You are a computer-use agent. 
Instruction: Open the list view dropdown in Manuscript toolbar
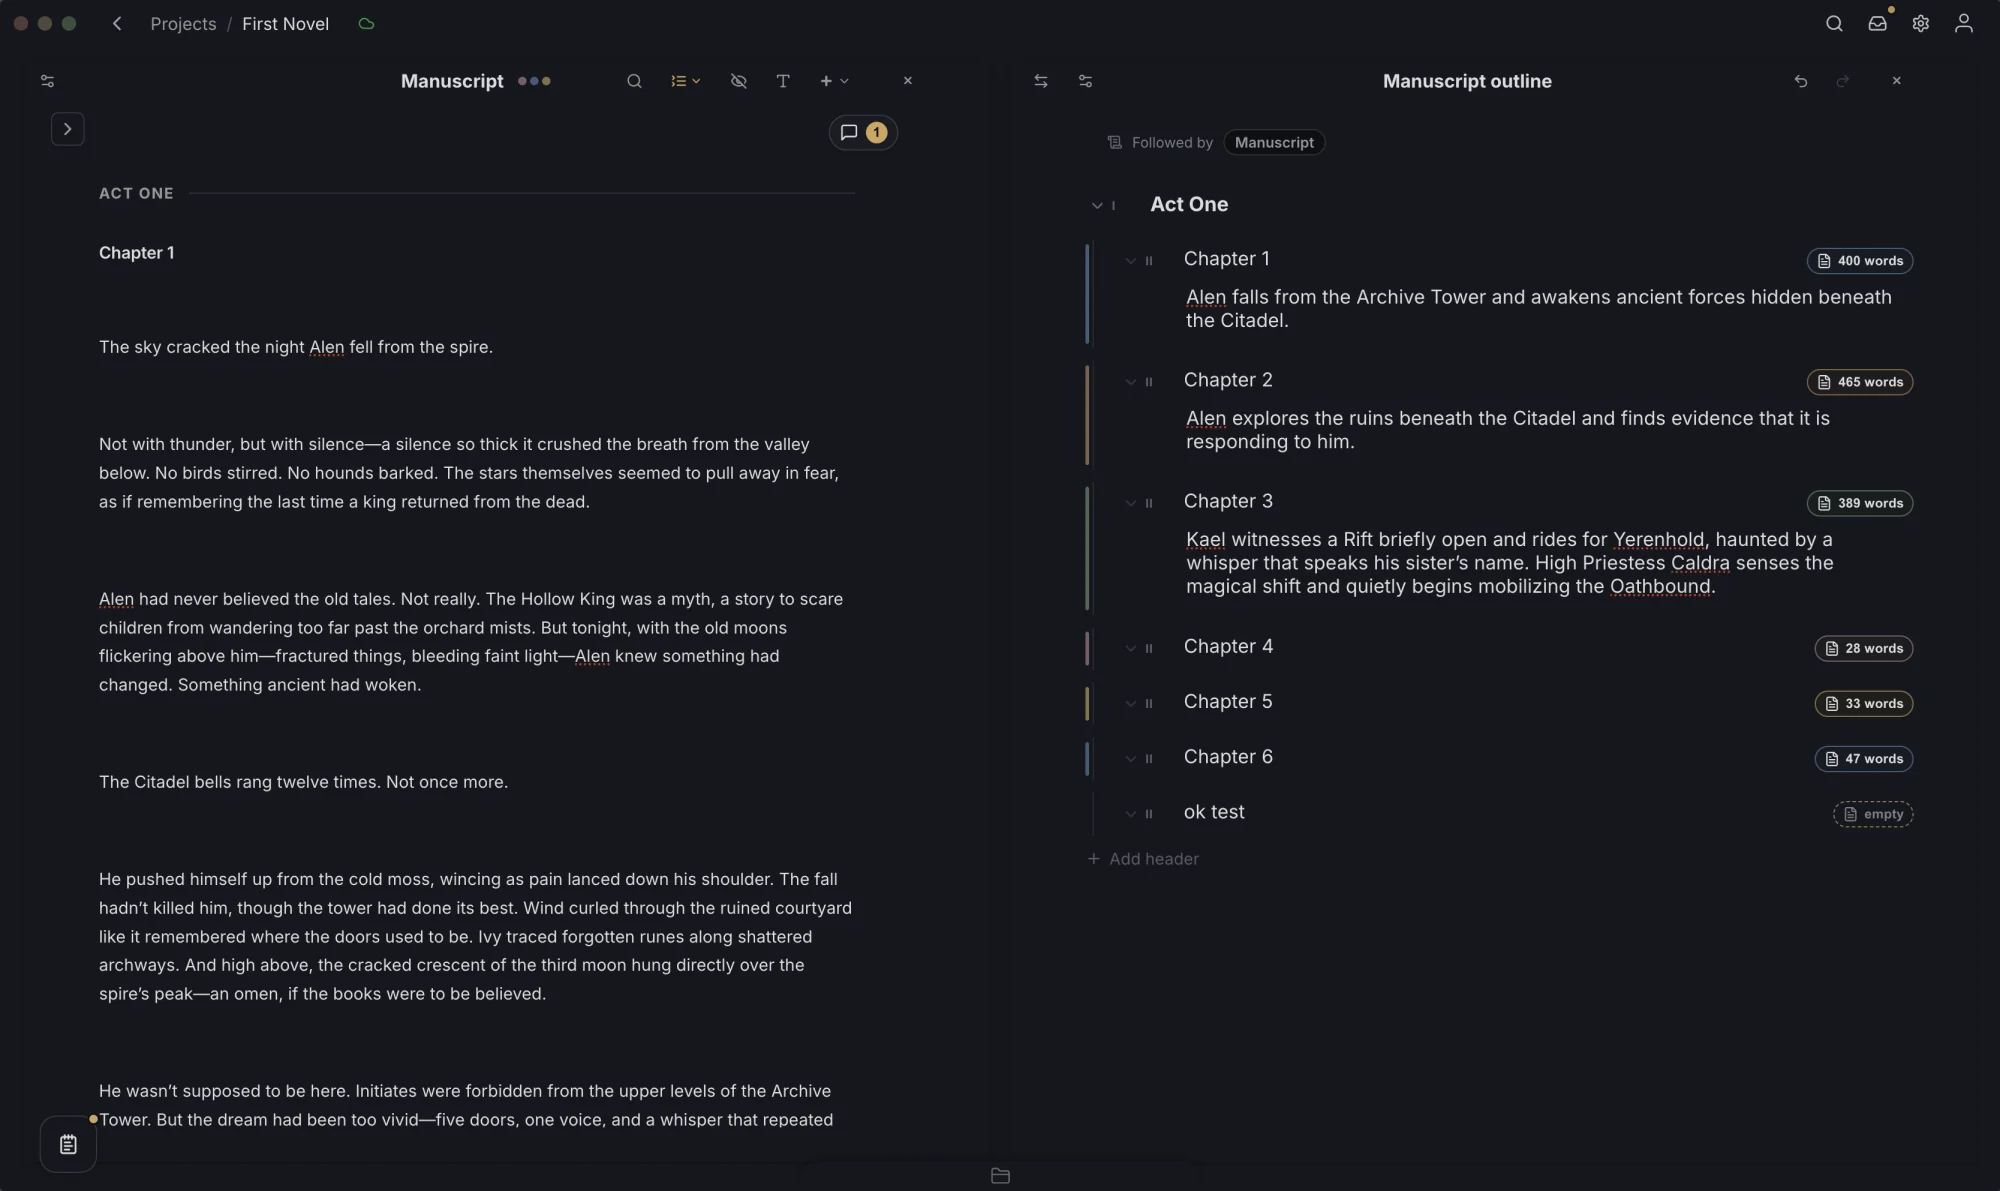point(685,81)
